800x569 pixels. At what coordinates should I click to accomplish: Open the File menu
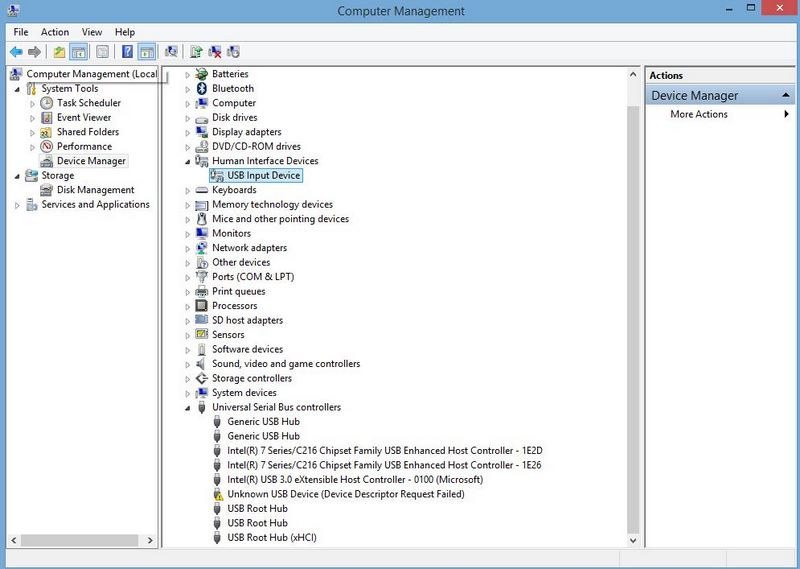point(21,32)
